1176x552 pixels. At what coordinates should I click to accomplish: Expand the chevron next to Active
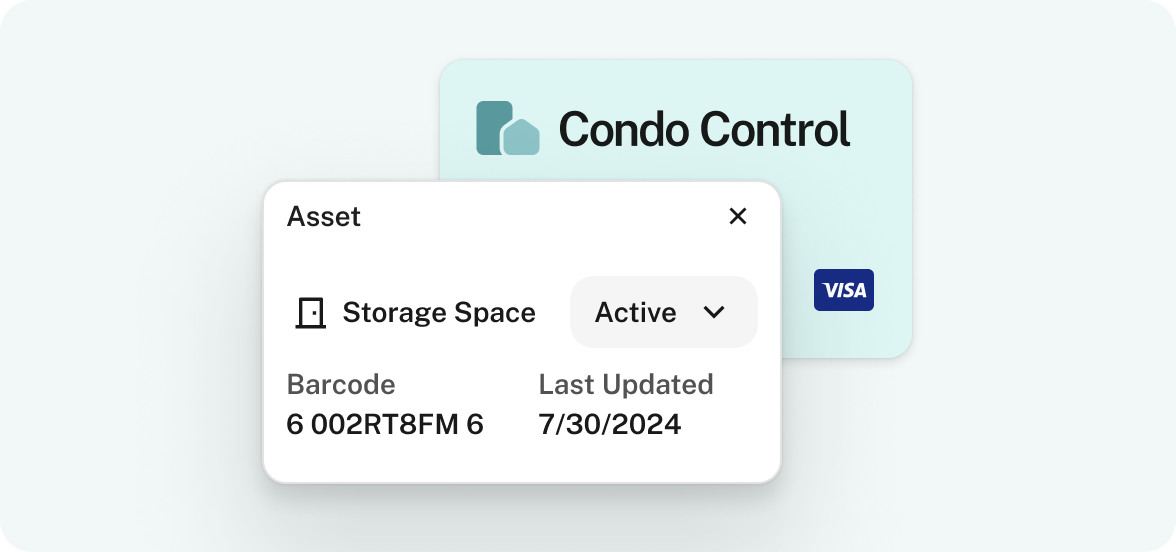click(715, 312)
